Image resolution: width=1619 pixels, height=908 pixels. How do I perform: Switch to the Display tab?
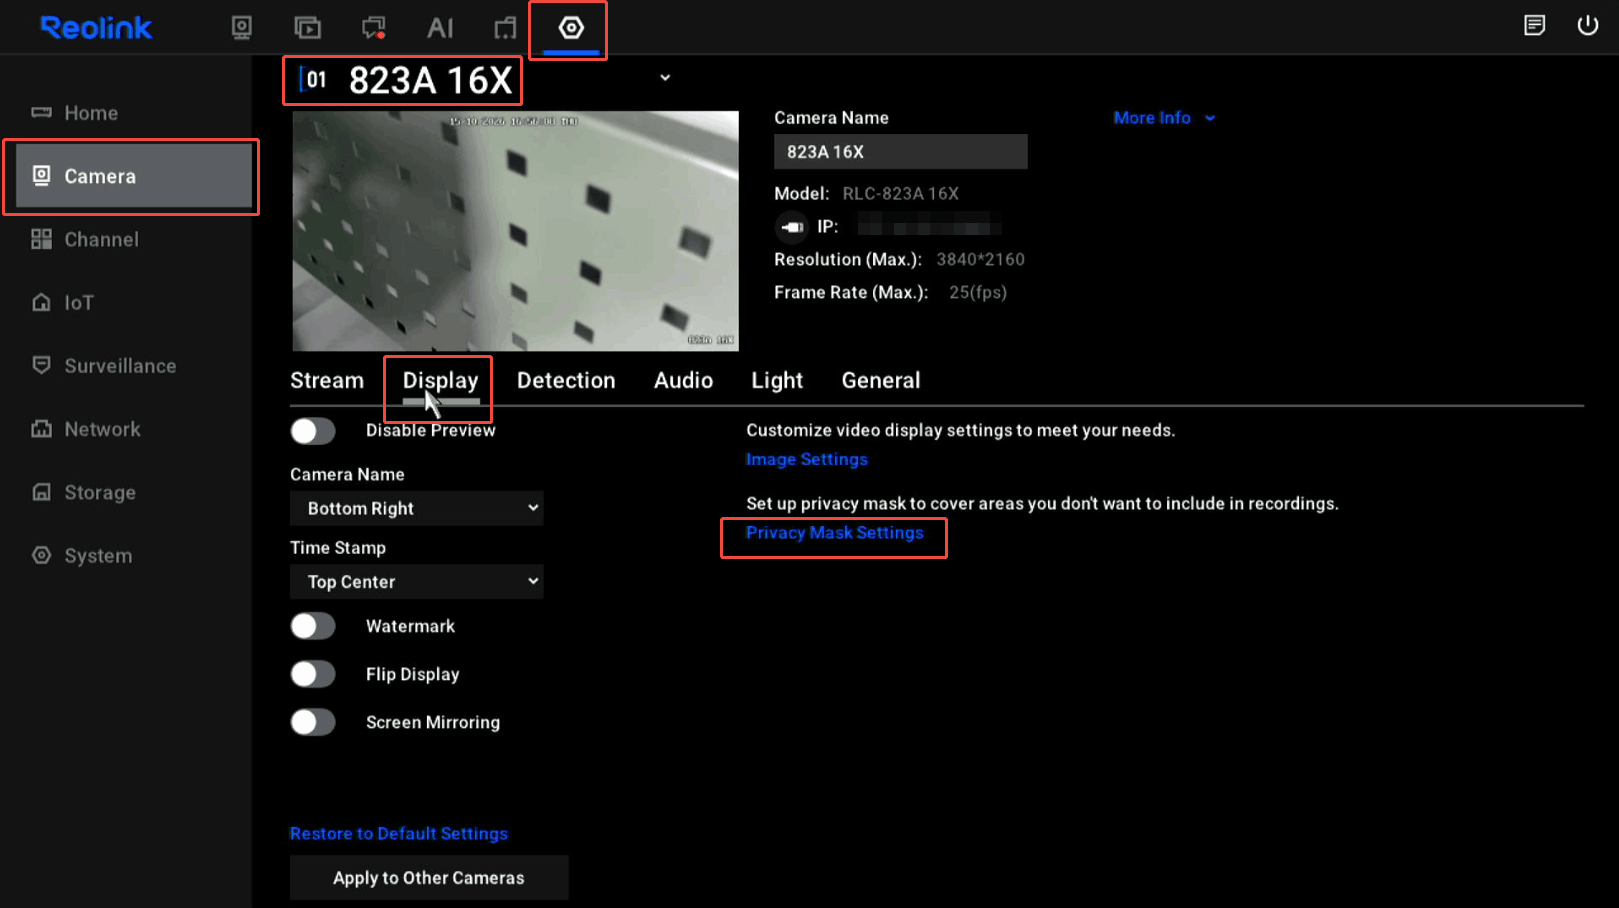tap(440, 381)
